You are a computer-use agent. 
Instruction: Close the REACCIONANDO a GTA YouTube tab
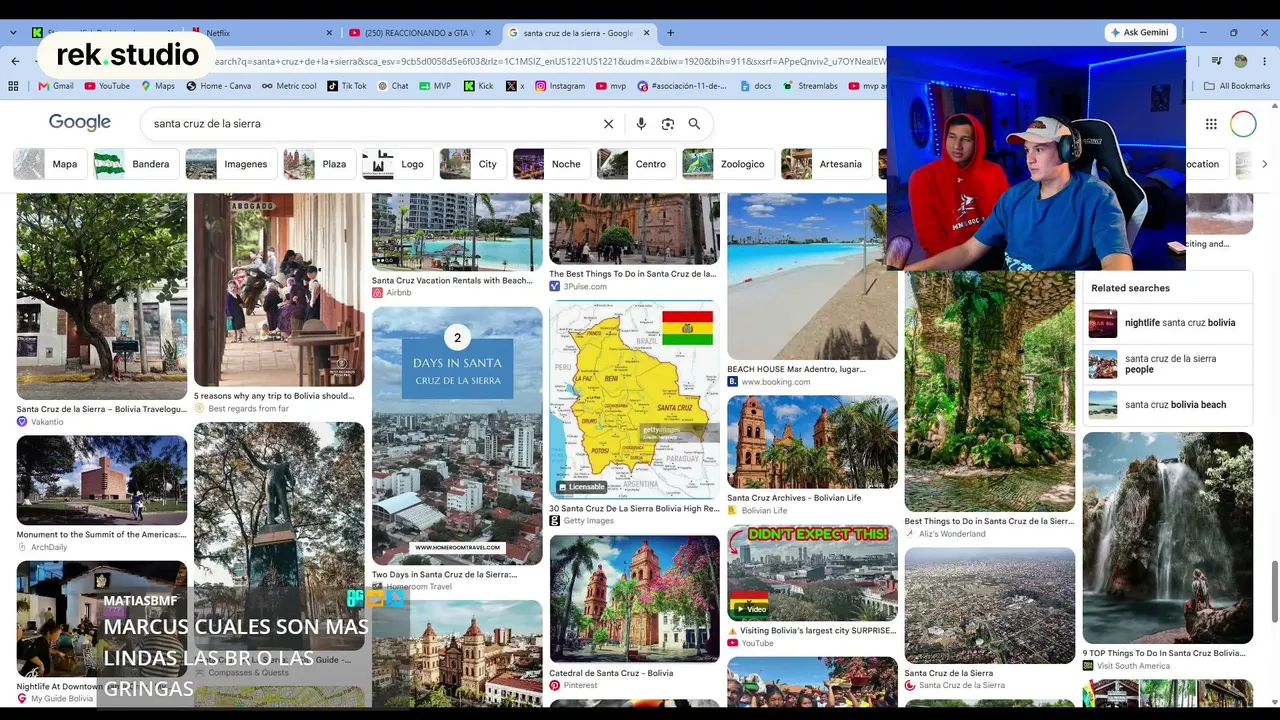pyautogui.click(x=488, y=33)
